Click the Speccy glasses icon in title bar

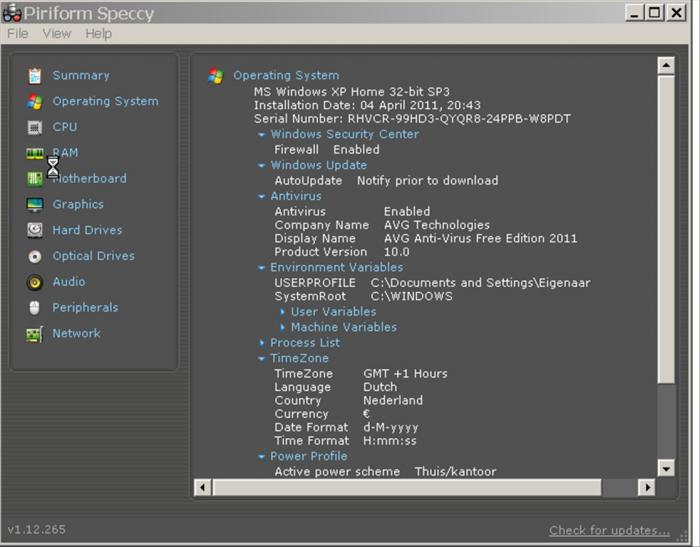[x=12, y=13]
